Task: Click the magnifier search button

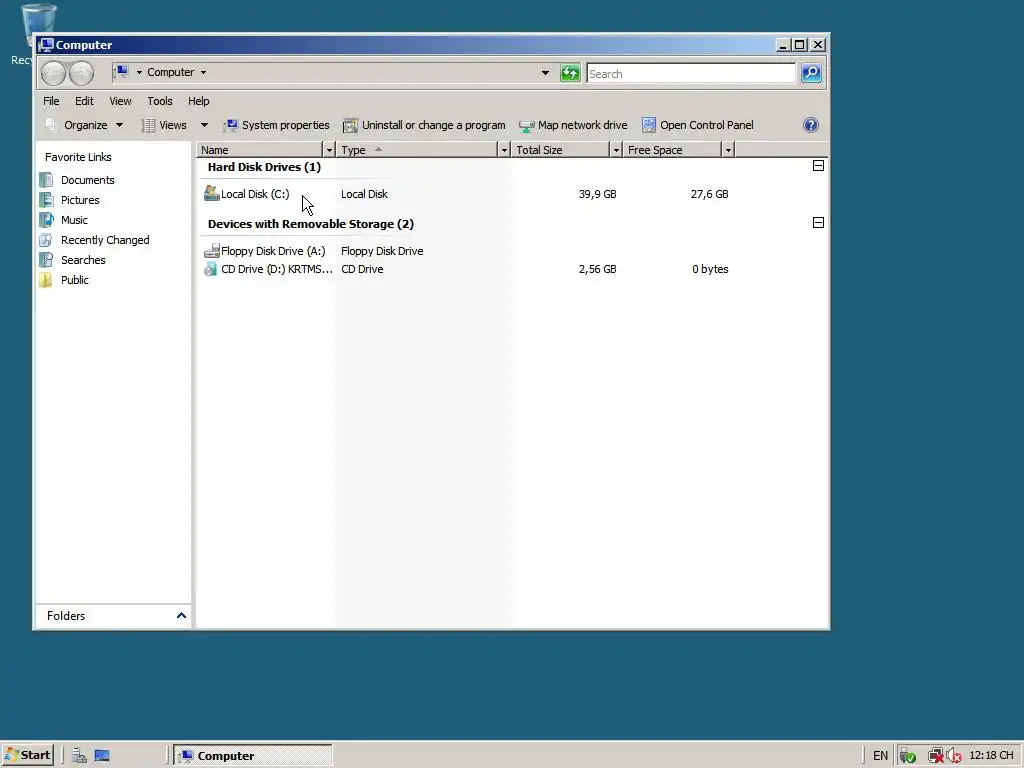Action: pyautogui.click(x=811, y=73)
